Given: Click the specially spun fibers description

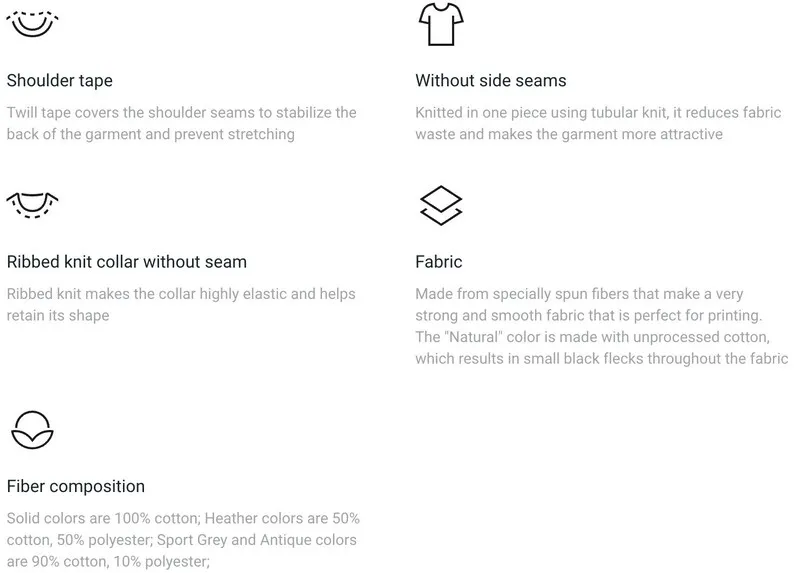Looking at the screenshot, I should 602,326.
